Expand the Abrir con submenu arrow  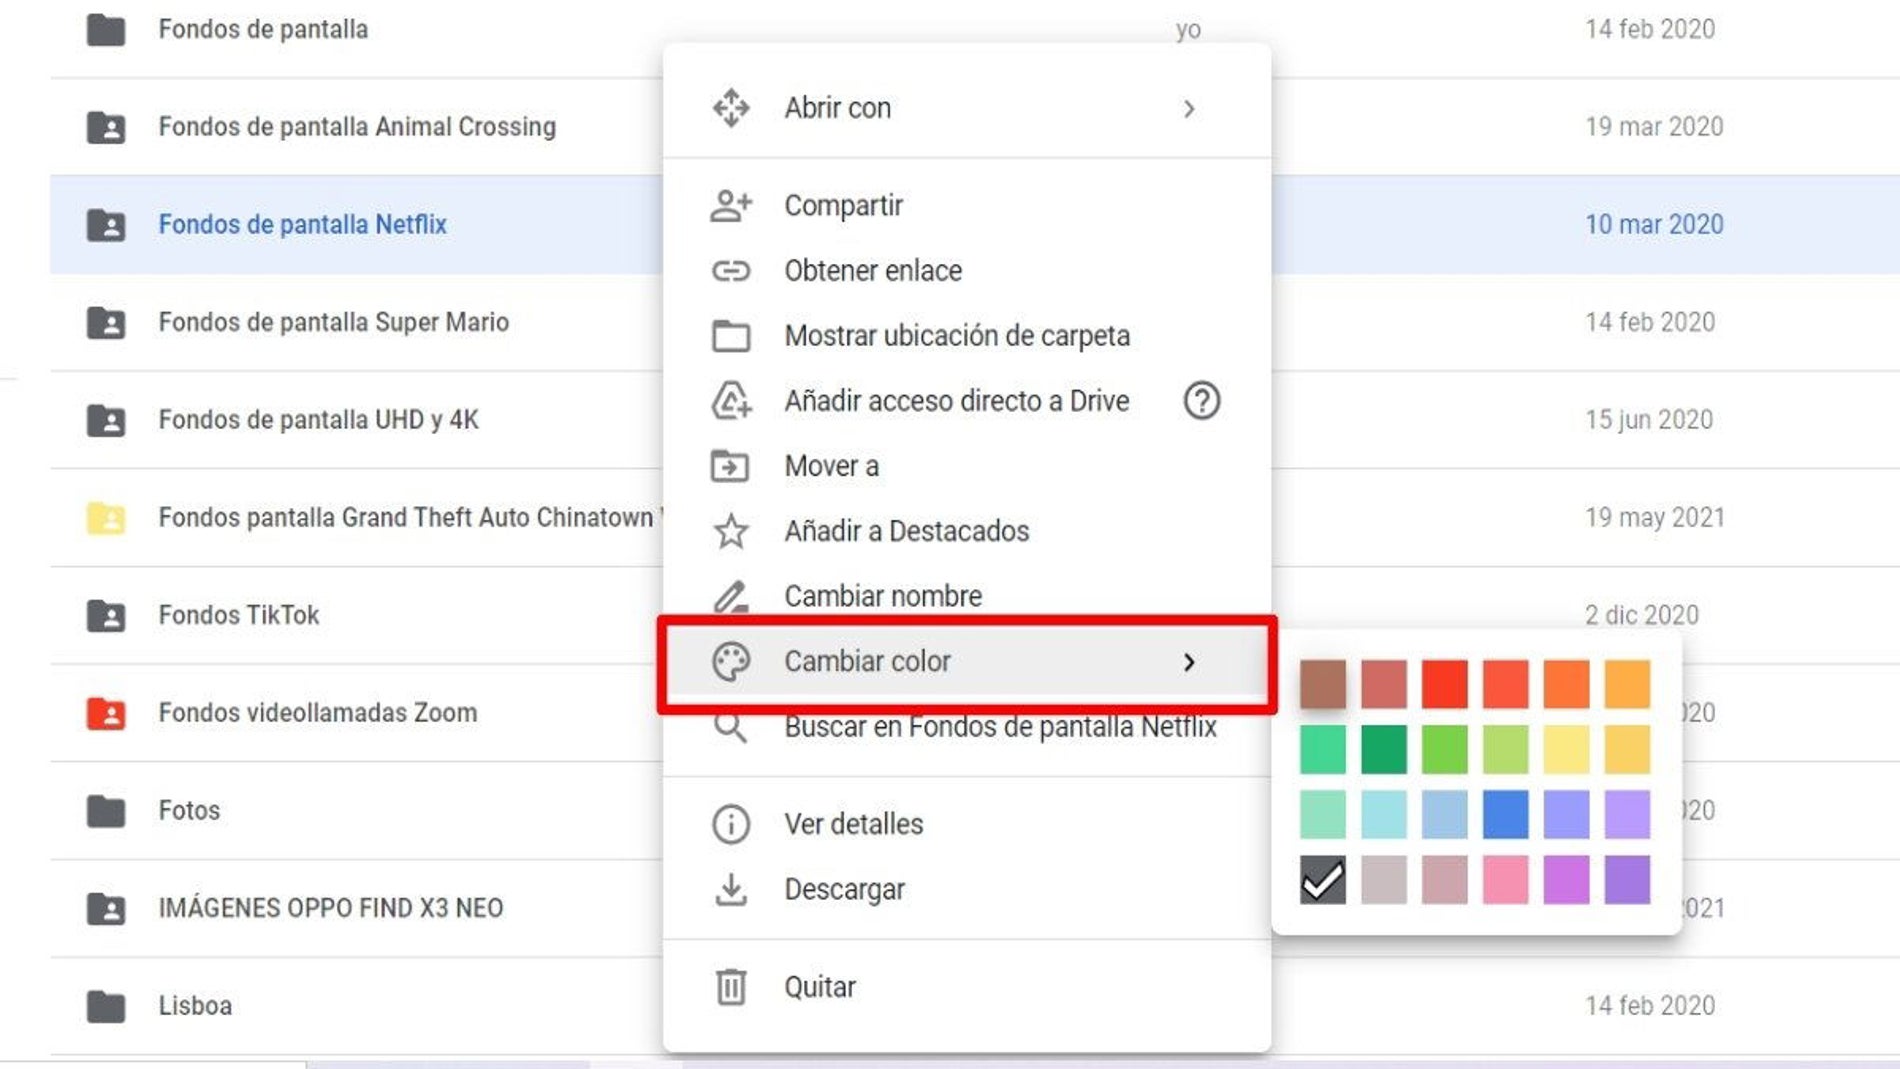point(1188,109)
